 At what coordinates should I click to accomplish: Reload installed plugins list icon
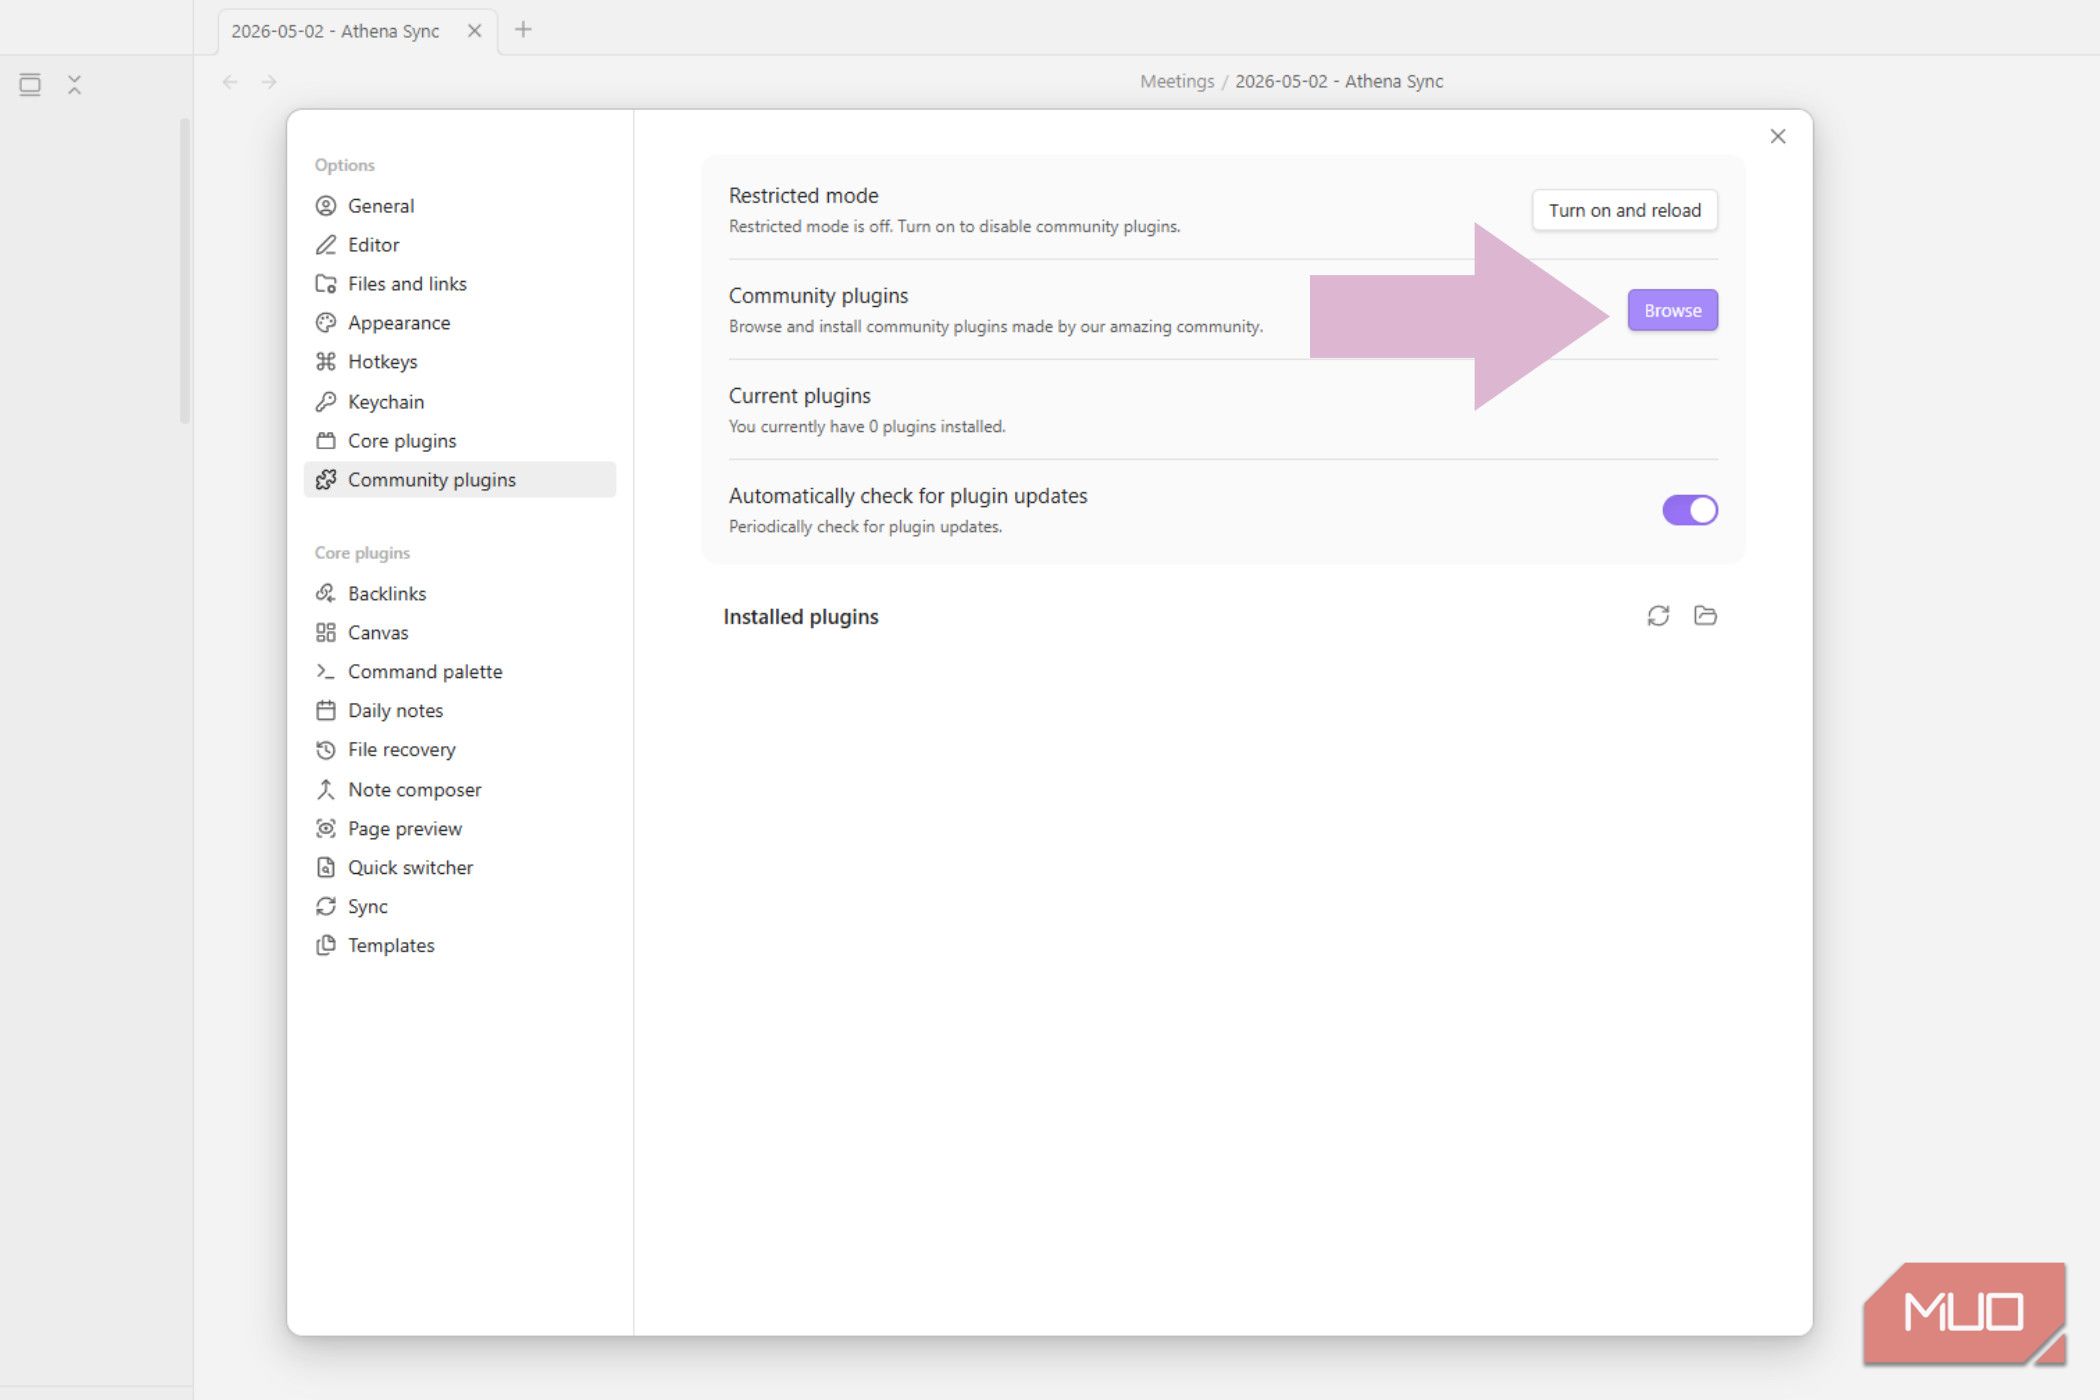tap(1658, 616)
